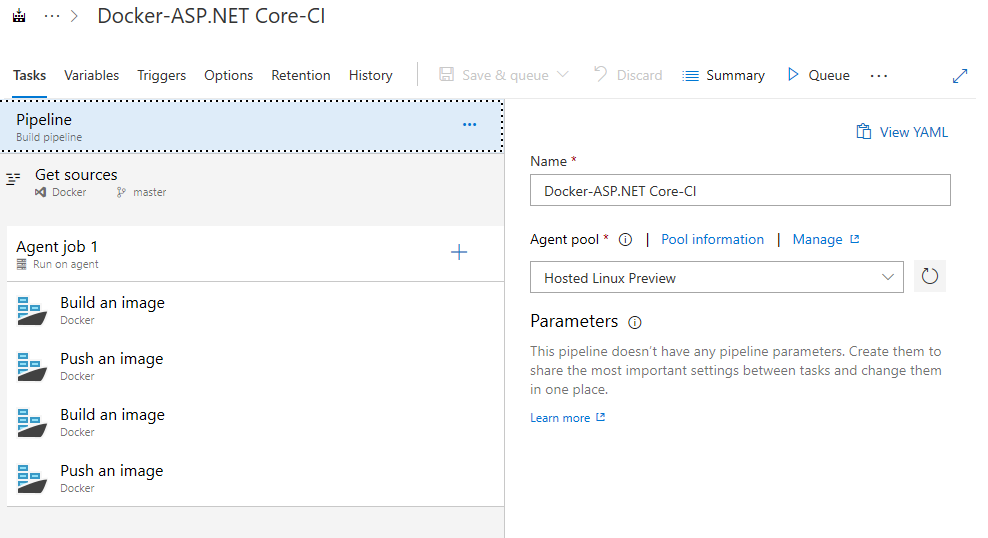Switch to the Tasks tab
The height and width of the screenshot is (538, 988).
point(30,76)
